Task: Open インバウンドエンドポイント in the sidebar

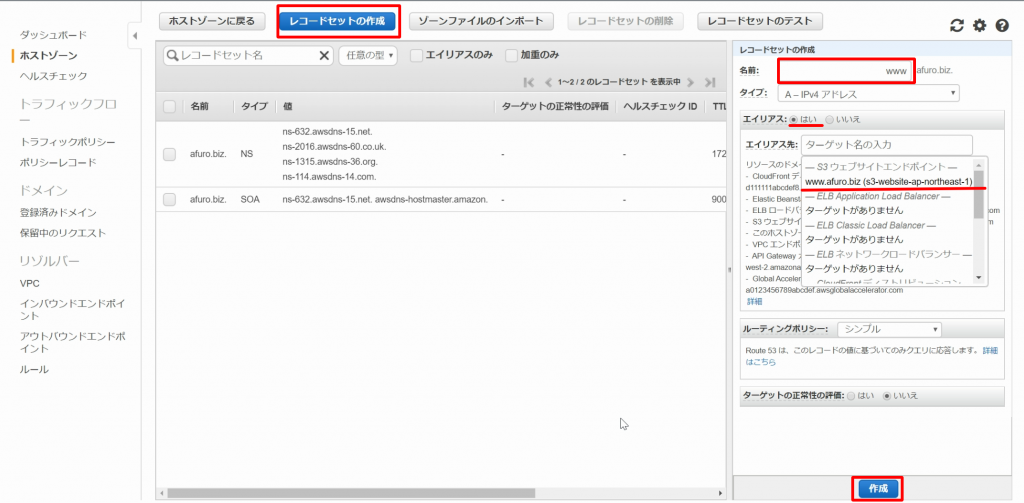Action: [72, 310]
